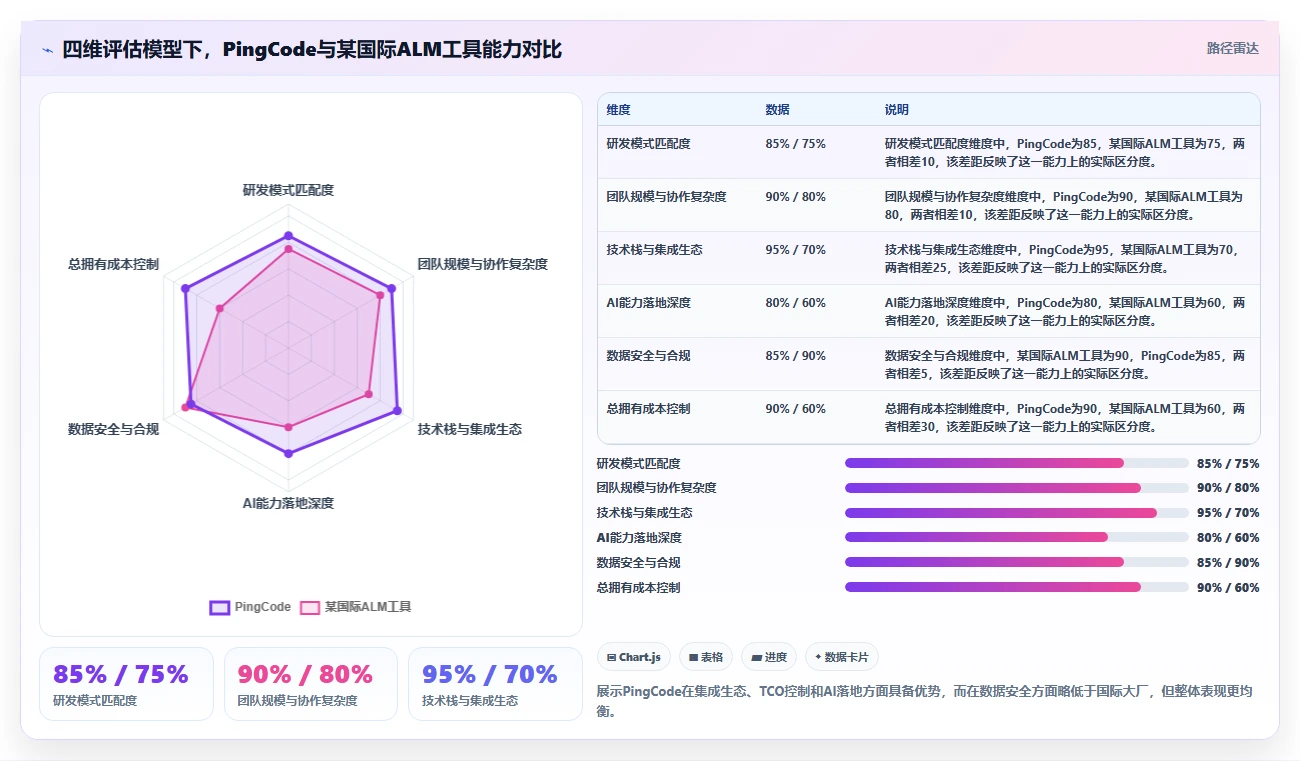Click the 研发模式匹配度 description text in table
This screenshot has width=1300, height=761.
point(1065,152)
